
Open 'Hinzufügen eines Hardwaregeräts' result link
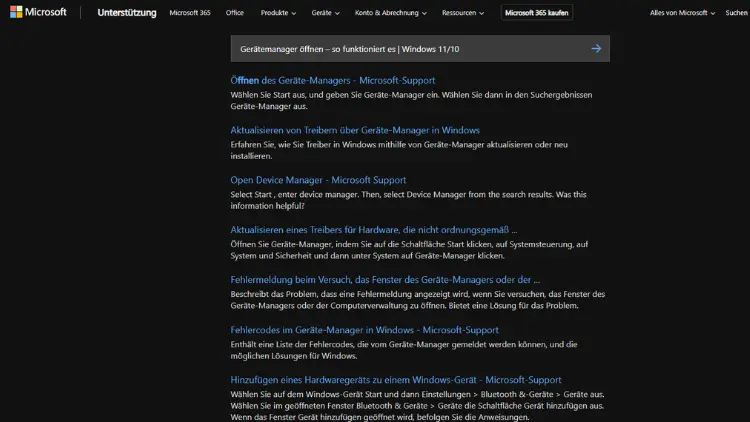[396, 379]
